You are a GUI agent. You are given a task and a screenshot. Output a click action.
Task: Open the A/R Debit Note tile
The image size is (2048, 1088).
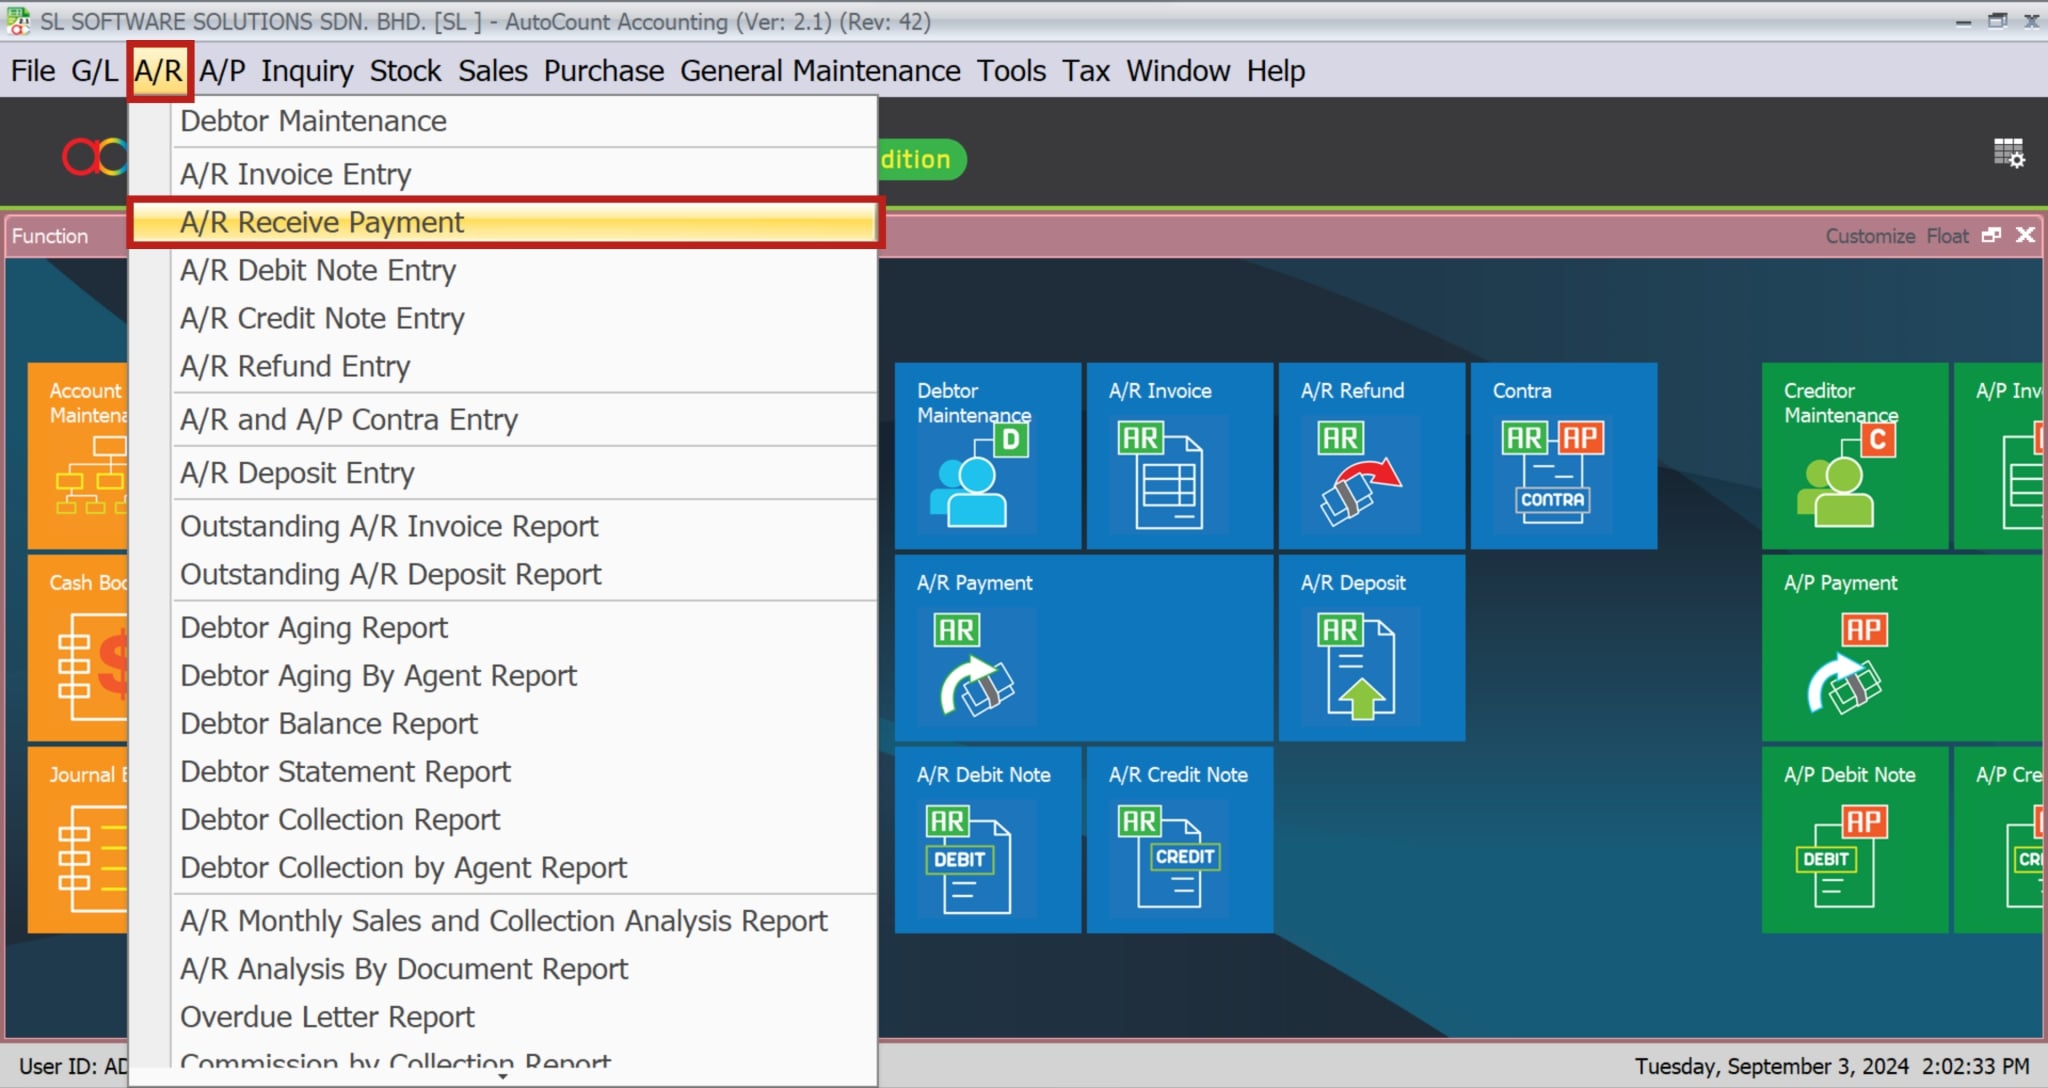click(987, 840)
